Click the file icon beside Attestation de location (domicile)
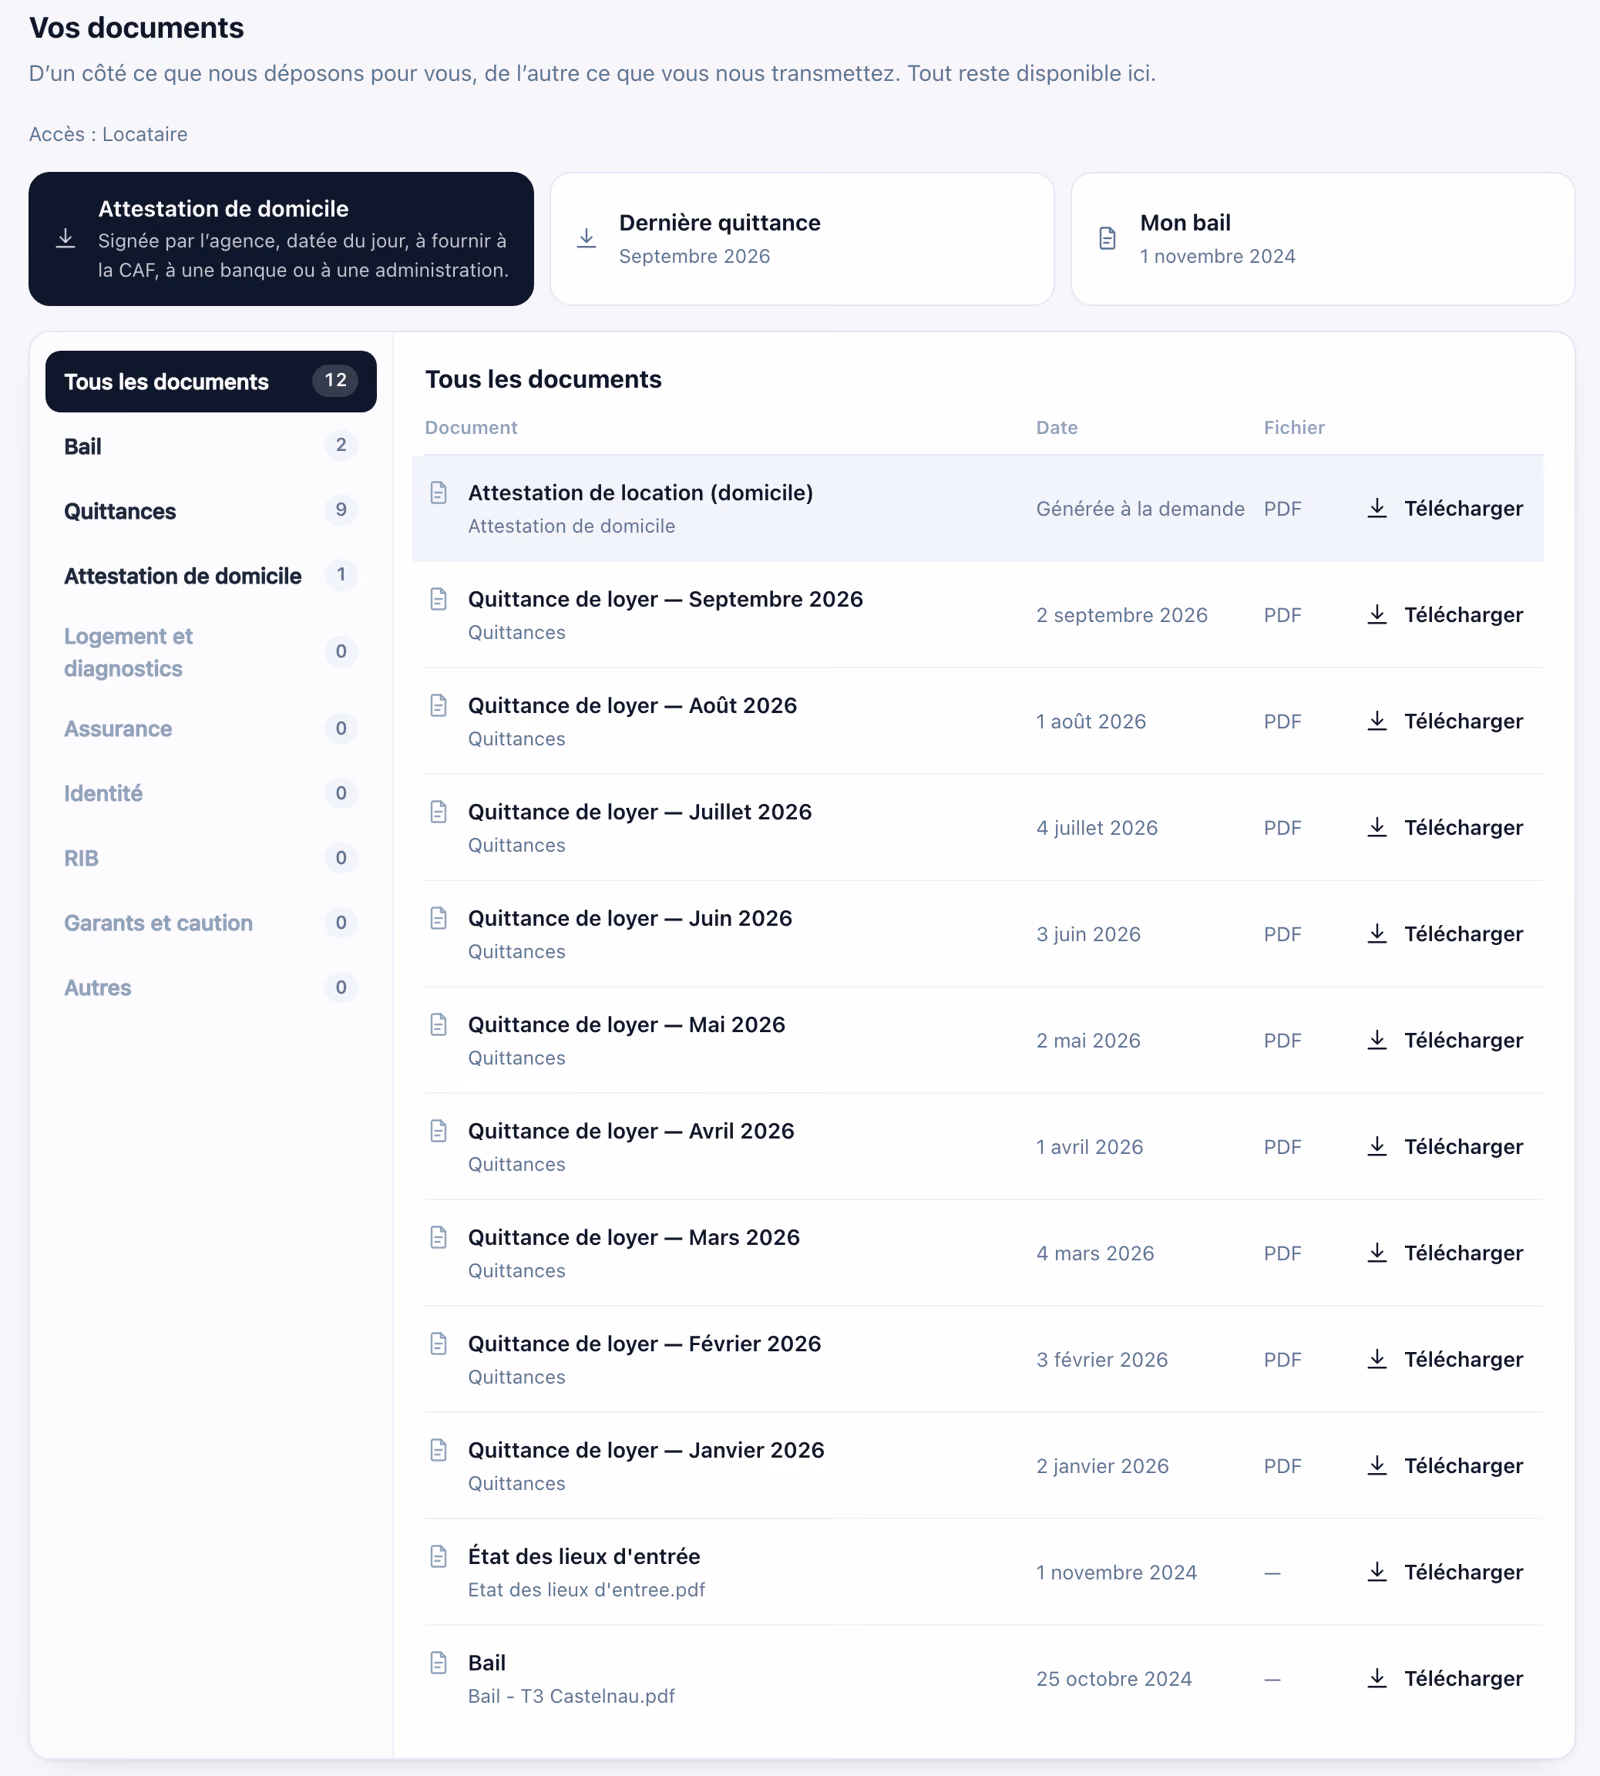1600x1776 pixels. point(439,493)
